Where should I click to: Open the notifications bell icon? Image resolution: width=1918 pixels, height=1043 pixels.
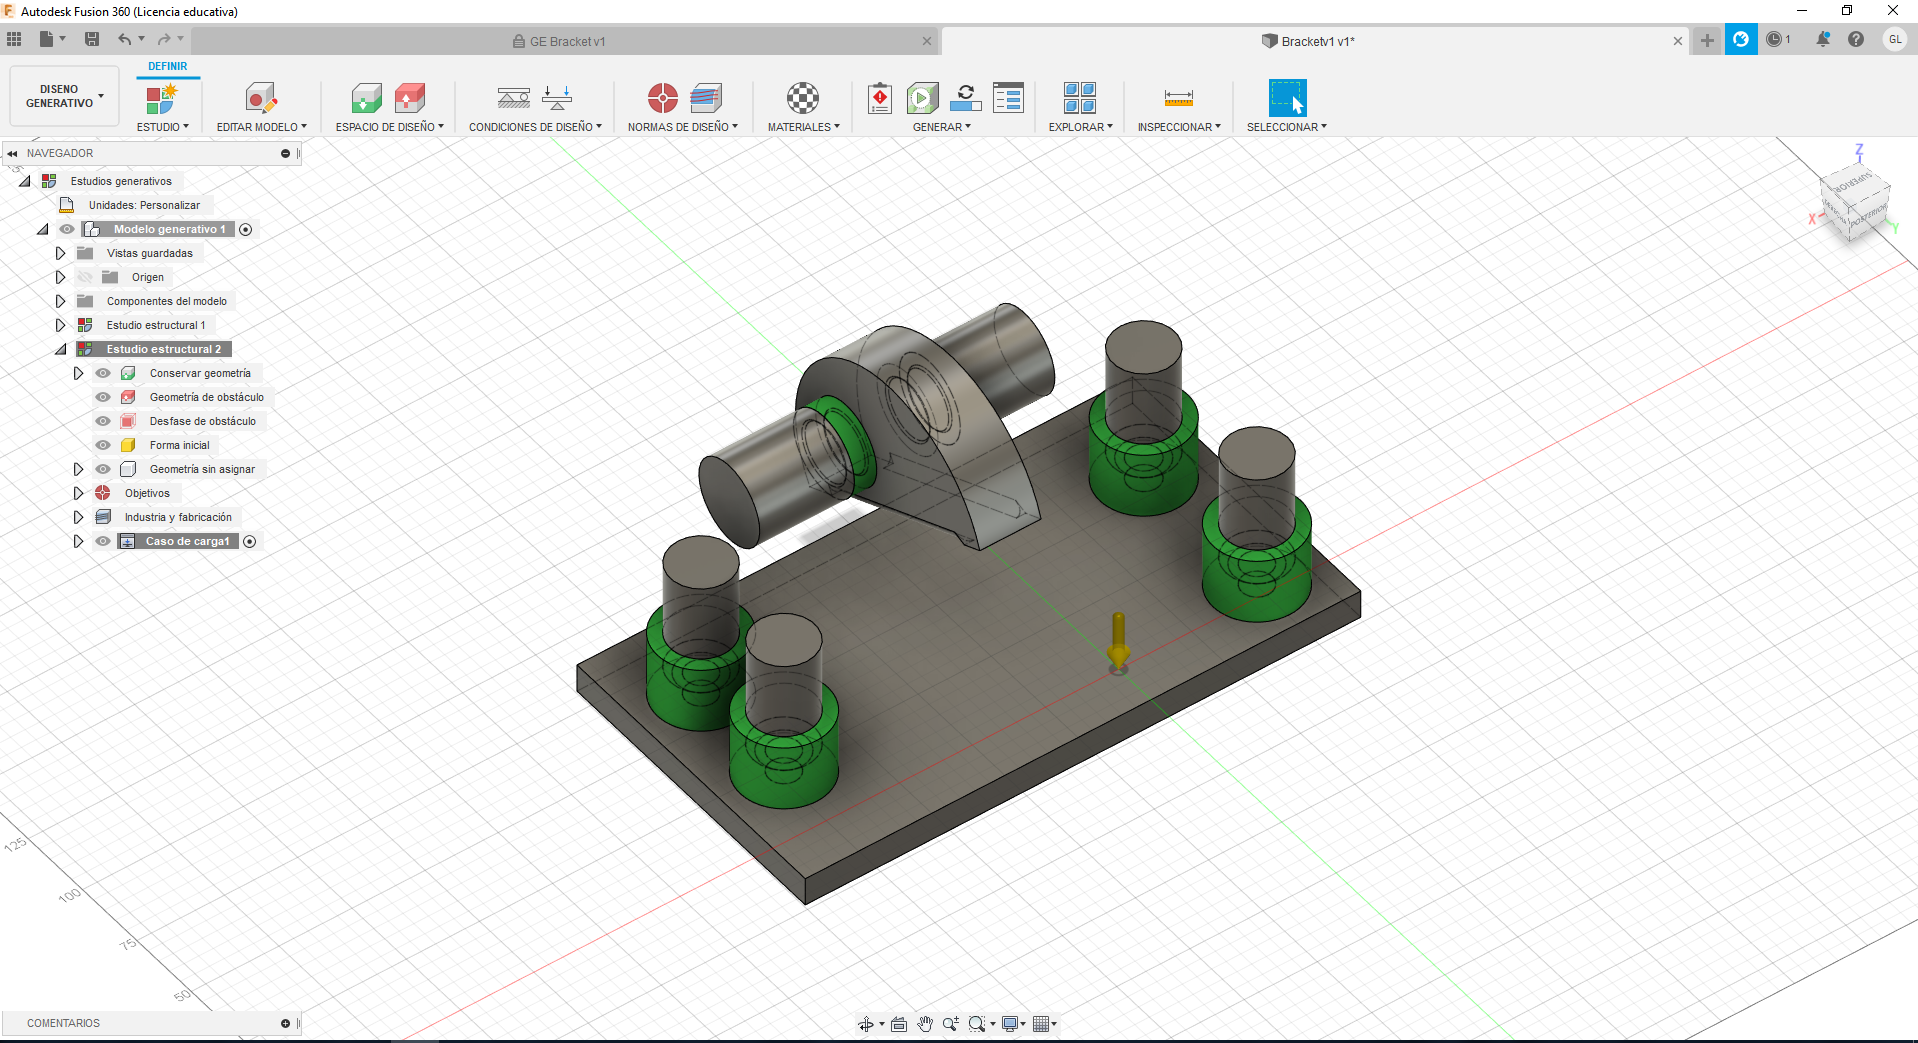tap(1823, 39)
